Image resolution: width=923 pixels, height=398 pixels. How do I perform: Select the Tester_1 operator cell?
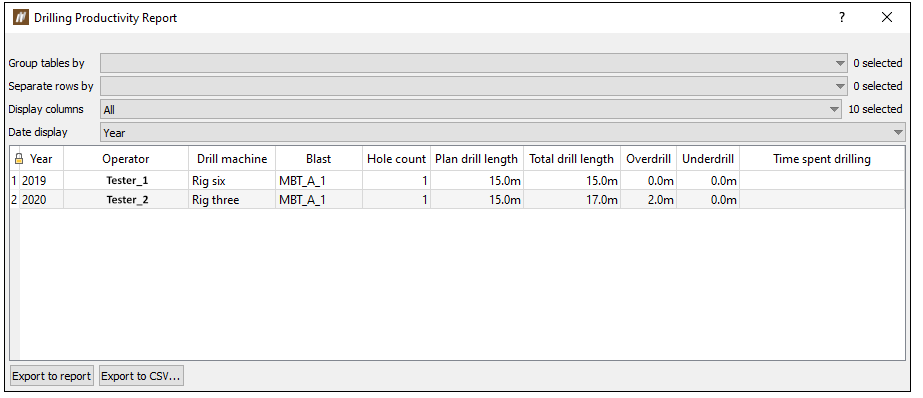[x=126, y=181]
